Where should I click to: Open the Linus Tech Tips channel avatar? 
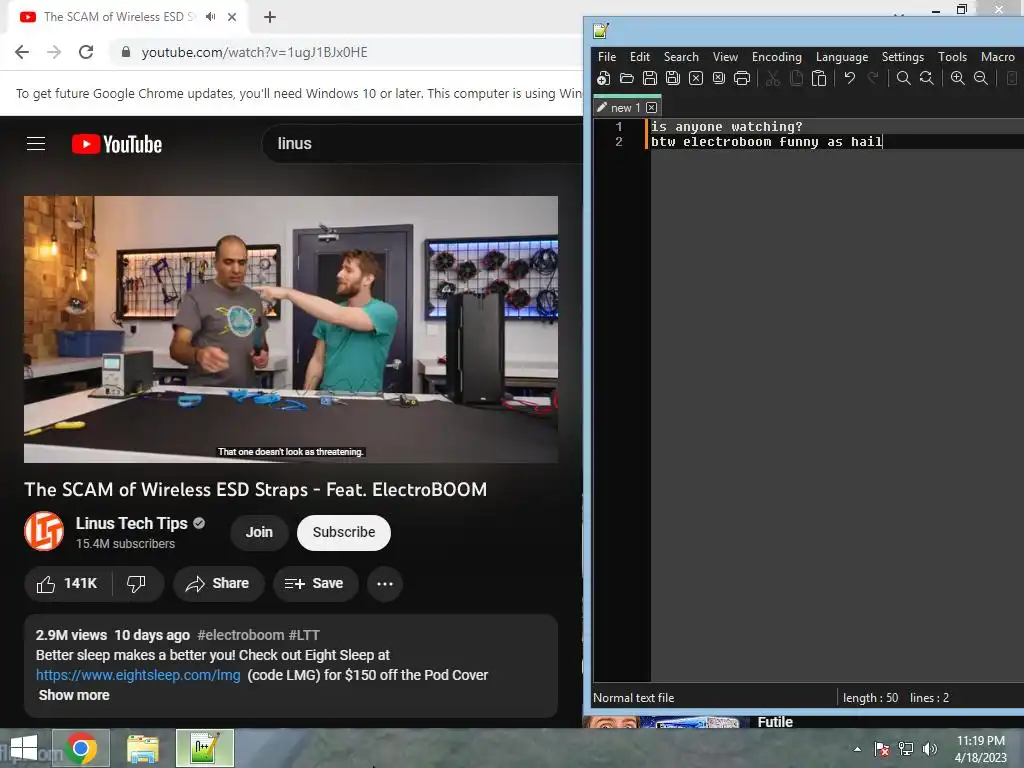pos(44,532)
